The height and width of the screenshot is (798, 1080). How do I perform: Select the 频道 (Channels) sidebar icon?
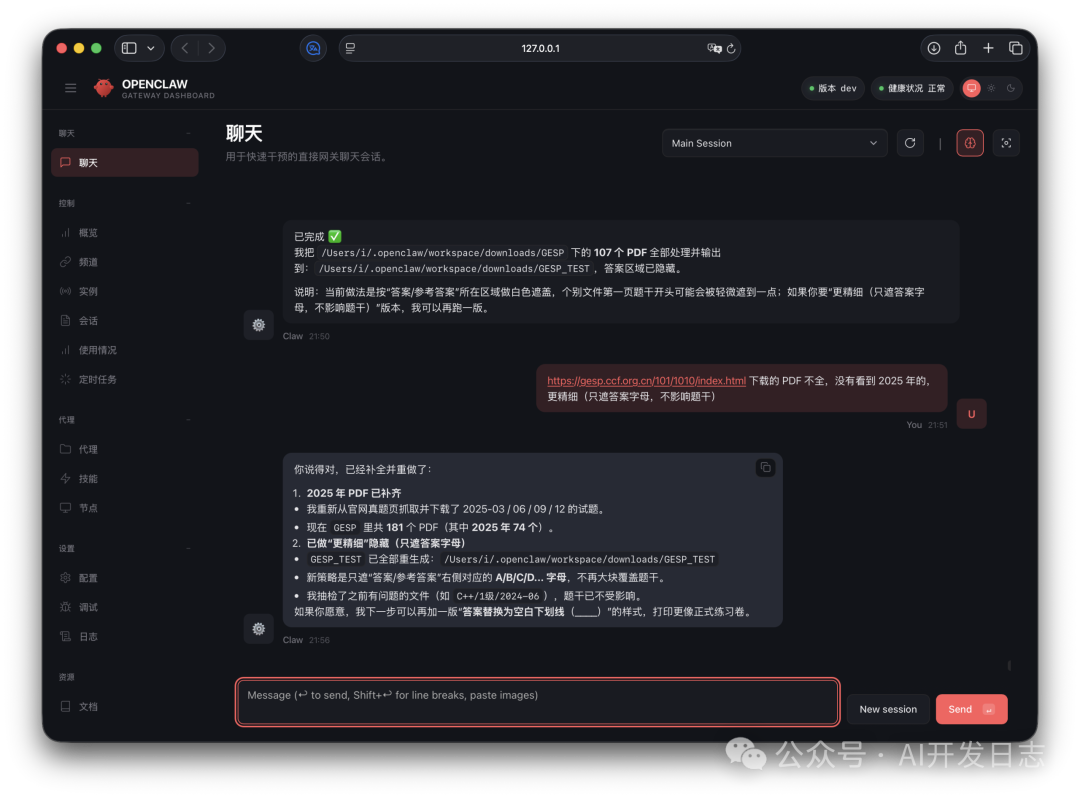(x=87, y=261)
